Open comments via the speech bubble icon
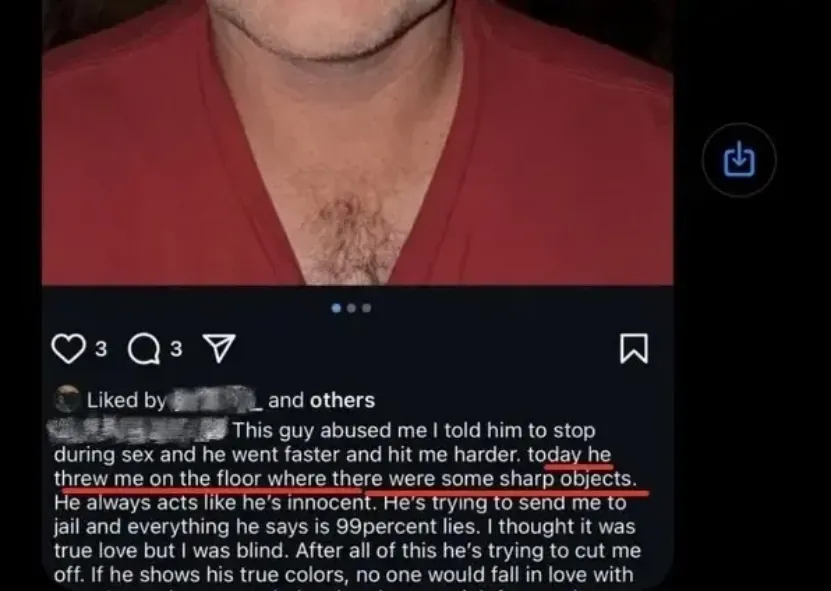 144,349
